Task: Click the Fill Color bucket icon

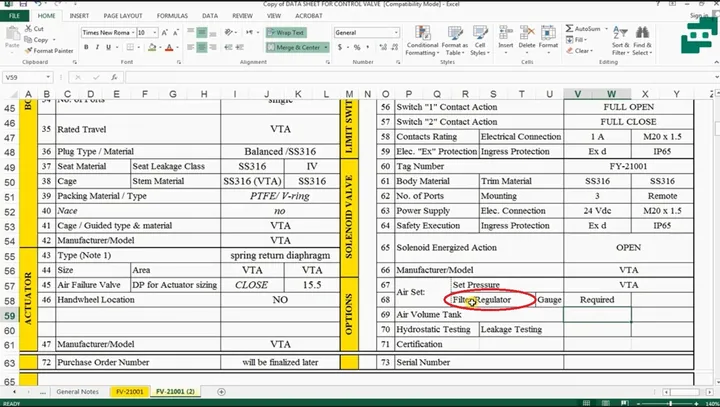Action: point(152,47)
